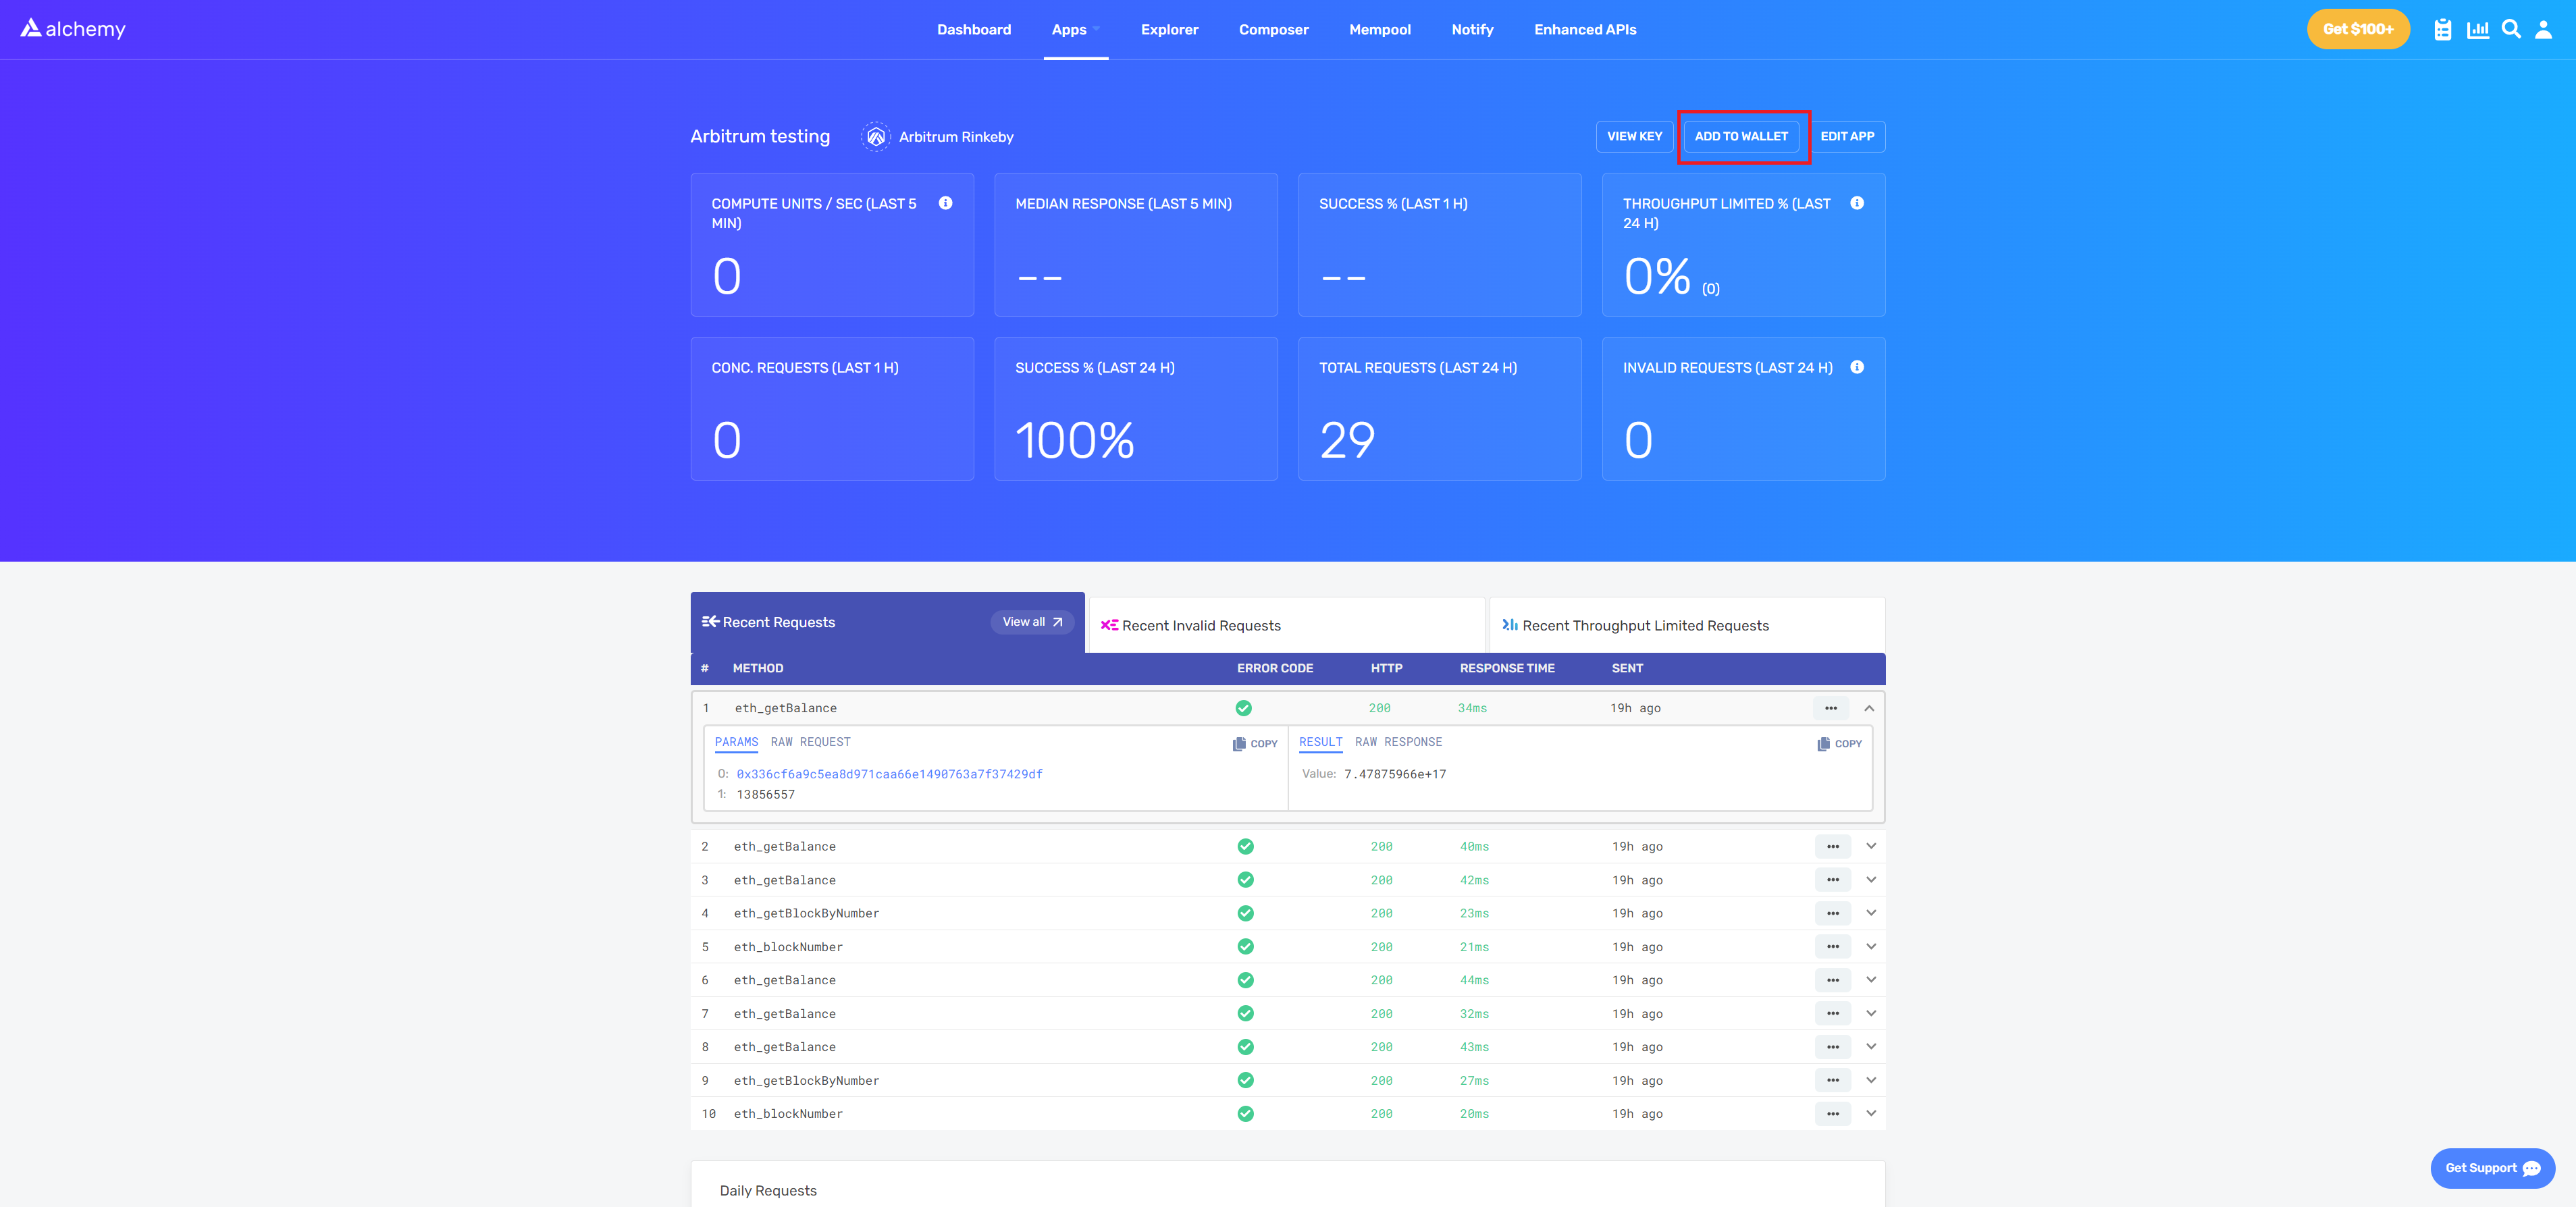Collapse the expanded eth_getBalance request details

pyautogui.click(x=1869, y=708)
